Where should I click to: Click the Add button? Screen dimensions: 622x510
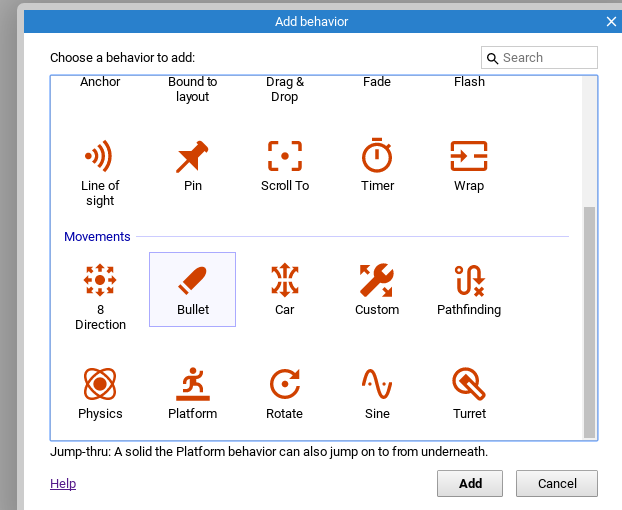pos(470,483)
